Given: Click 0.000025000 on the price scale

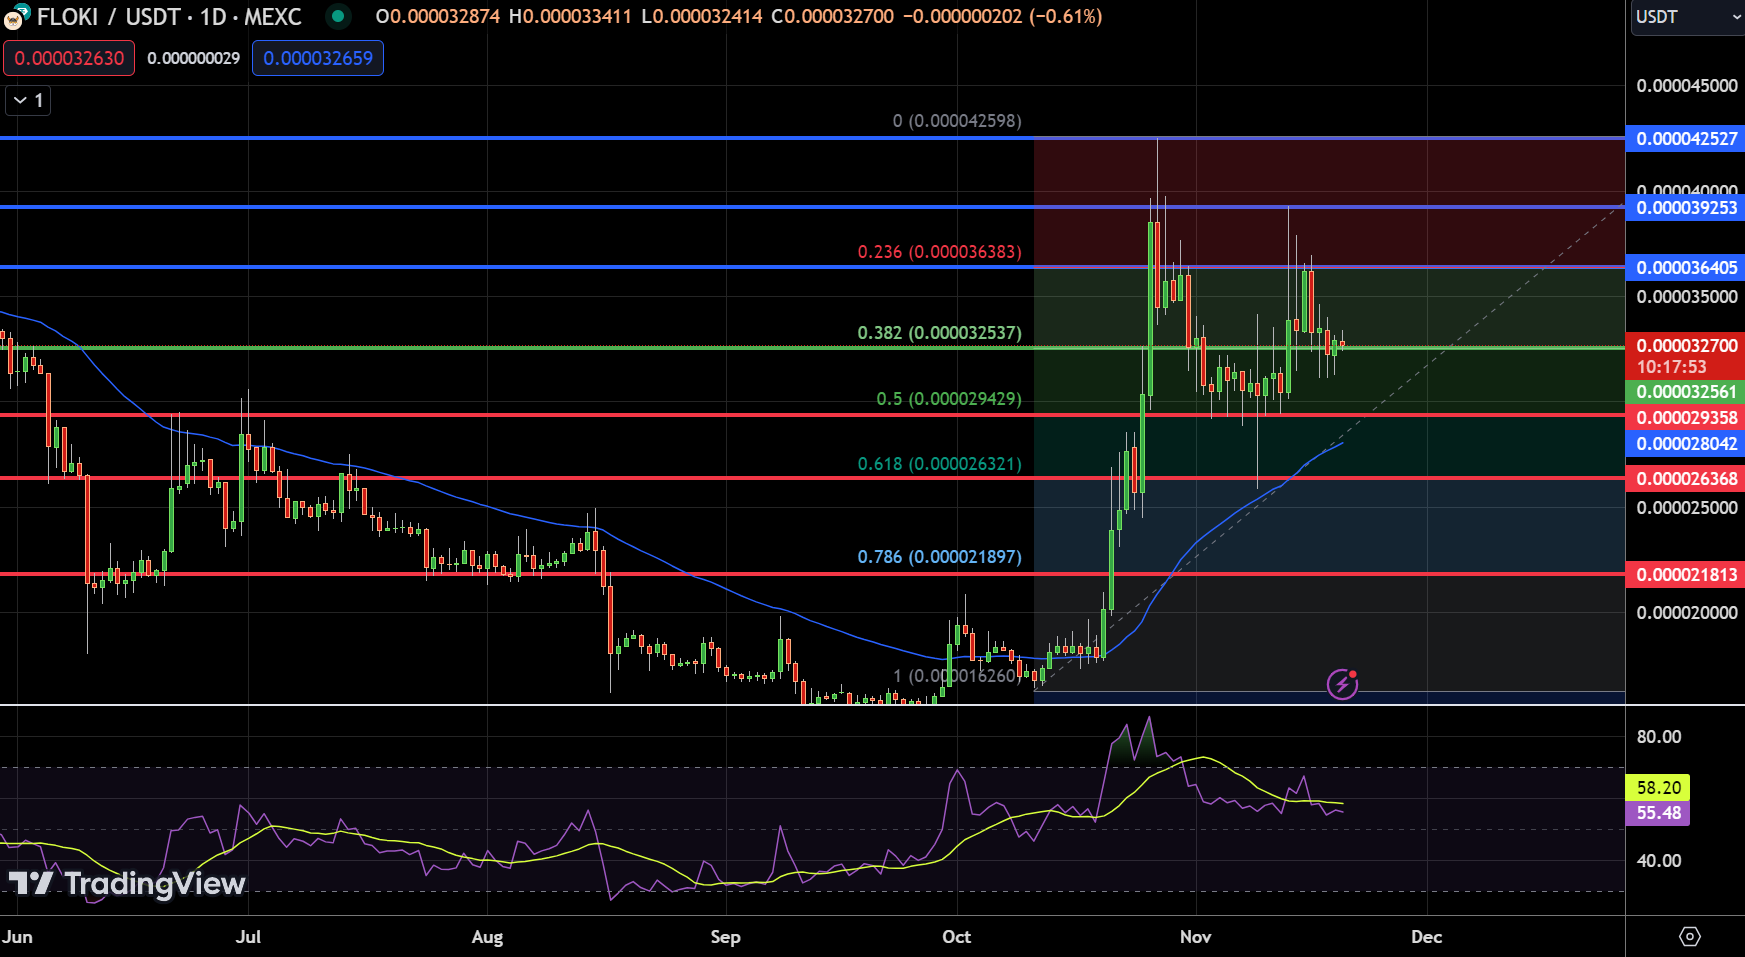Looking at the screenshot, I should (x=1687, y=508).
